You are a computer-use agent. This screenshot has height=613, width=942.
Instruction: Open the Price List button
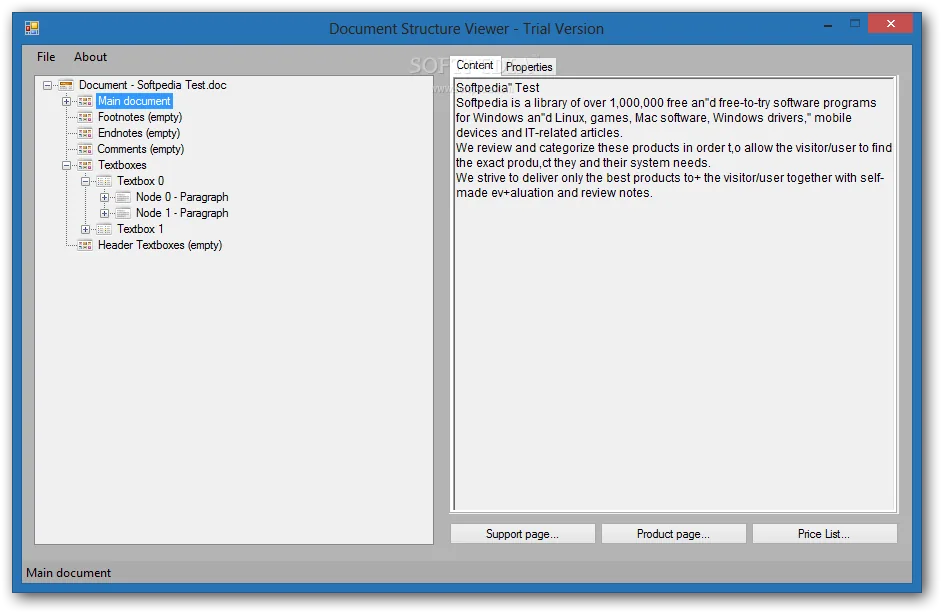click(x=824, y=534)
